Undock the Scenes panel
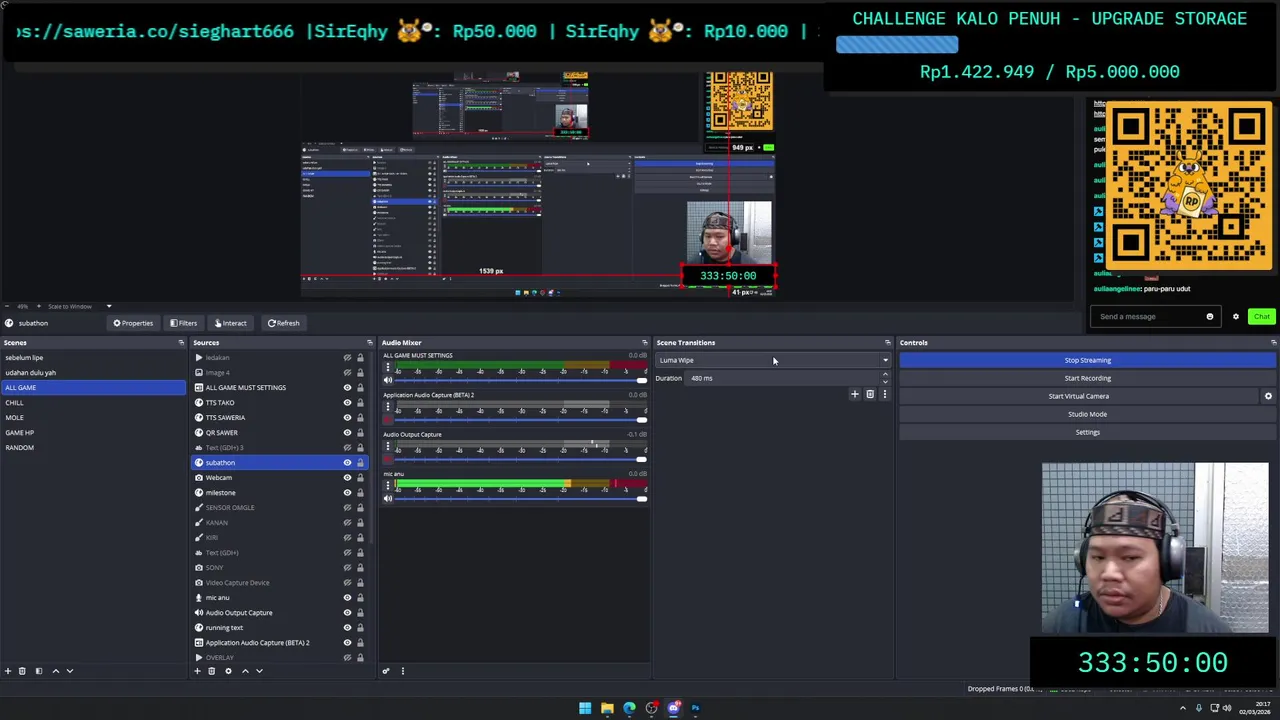Viewport: 1280px width, 720px height. click(181, 342)
